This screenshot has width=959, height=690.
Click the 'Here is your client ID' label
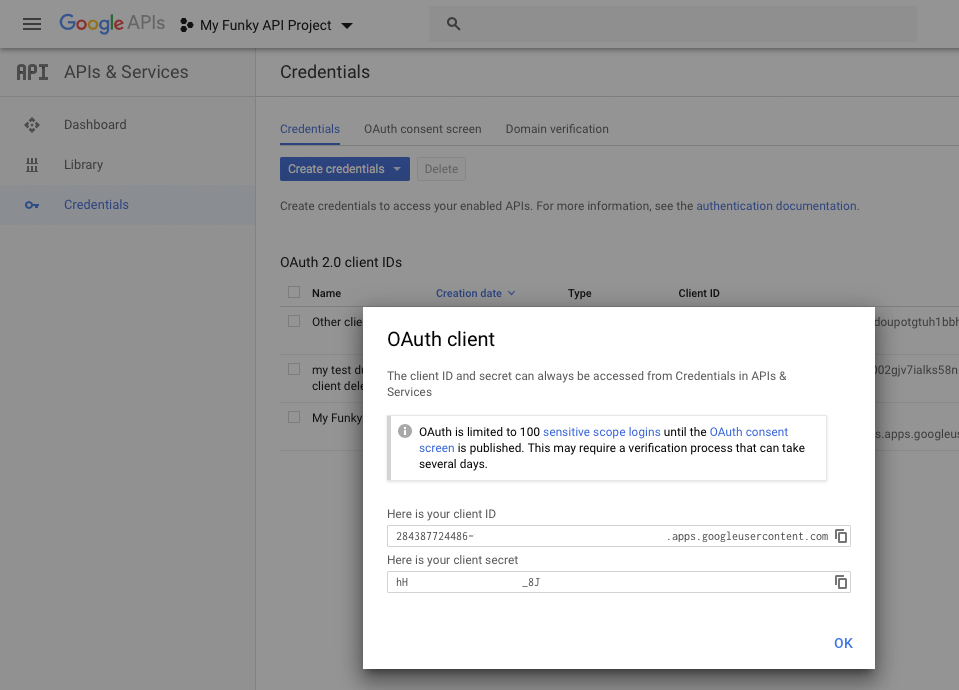pyautogui.click(x=442, y=514)
